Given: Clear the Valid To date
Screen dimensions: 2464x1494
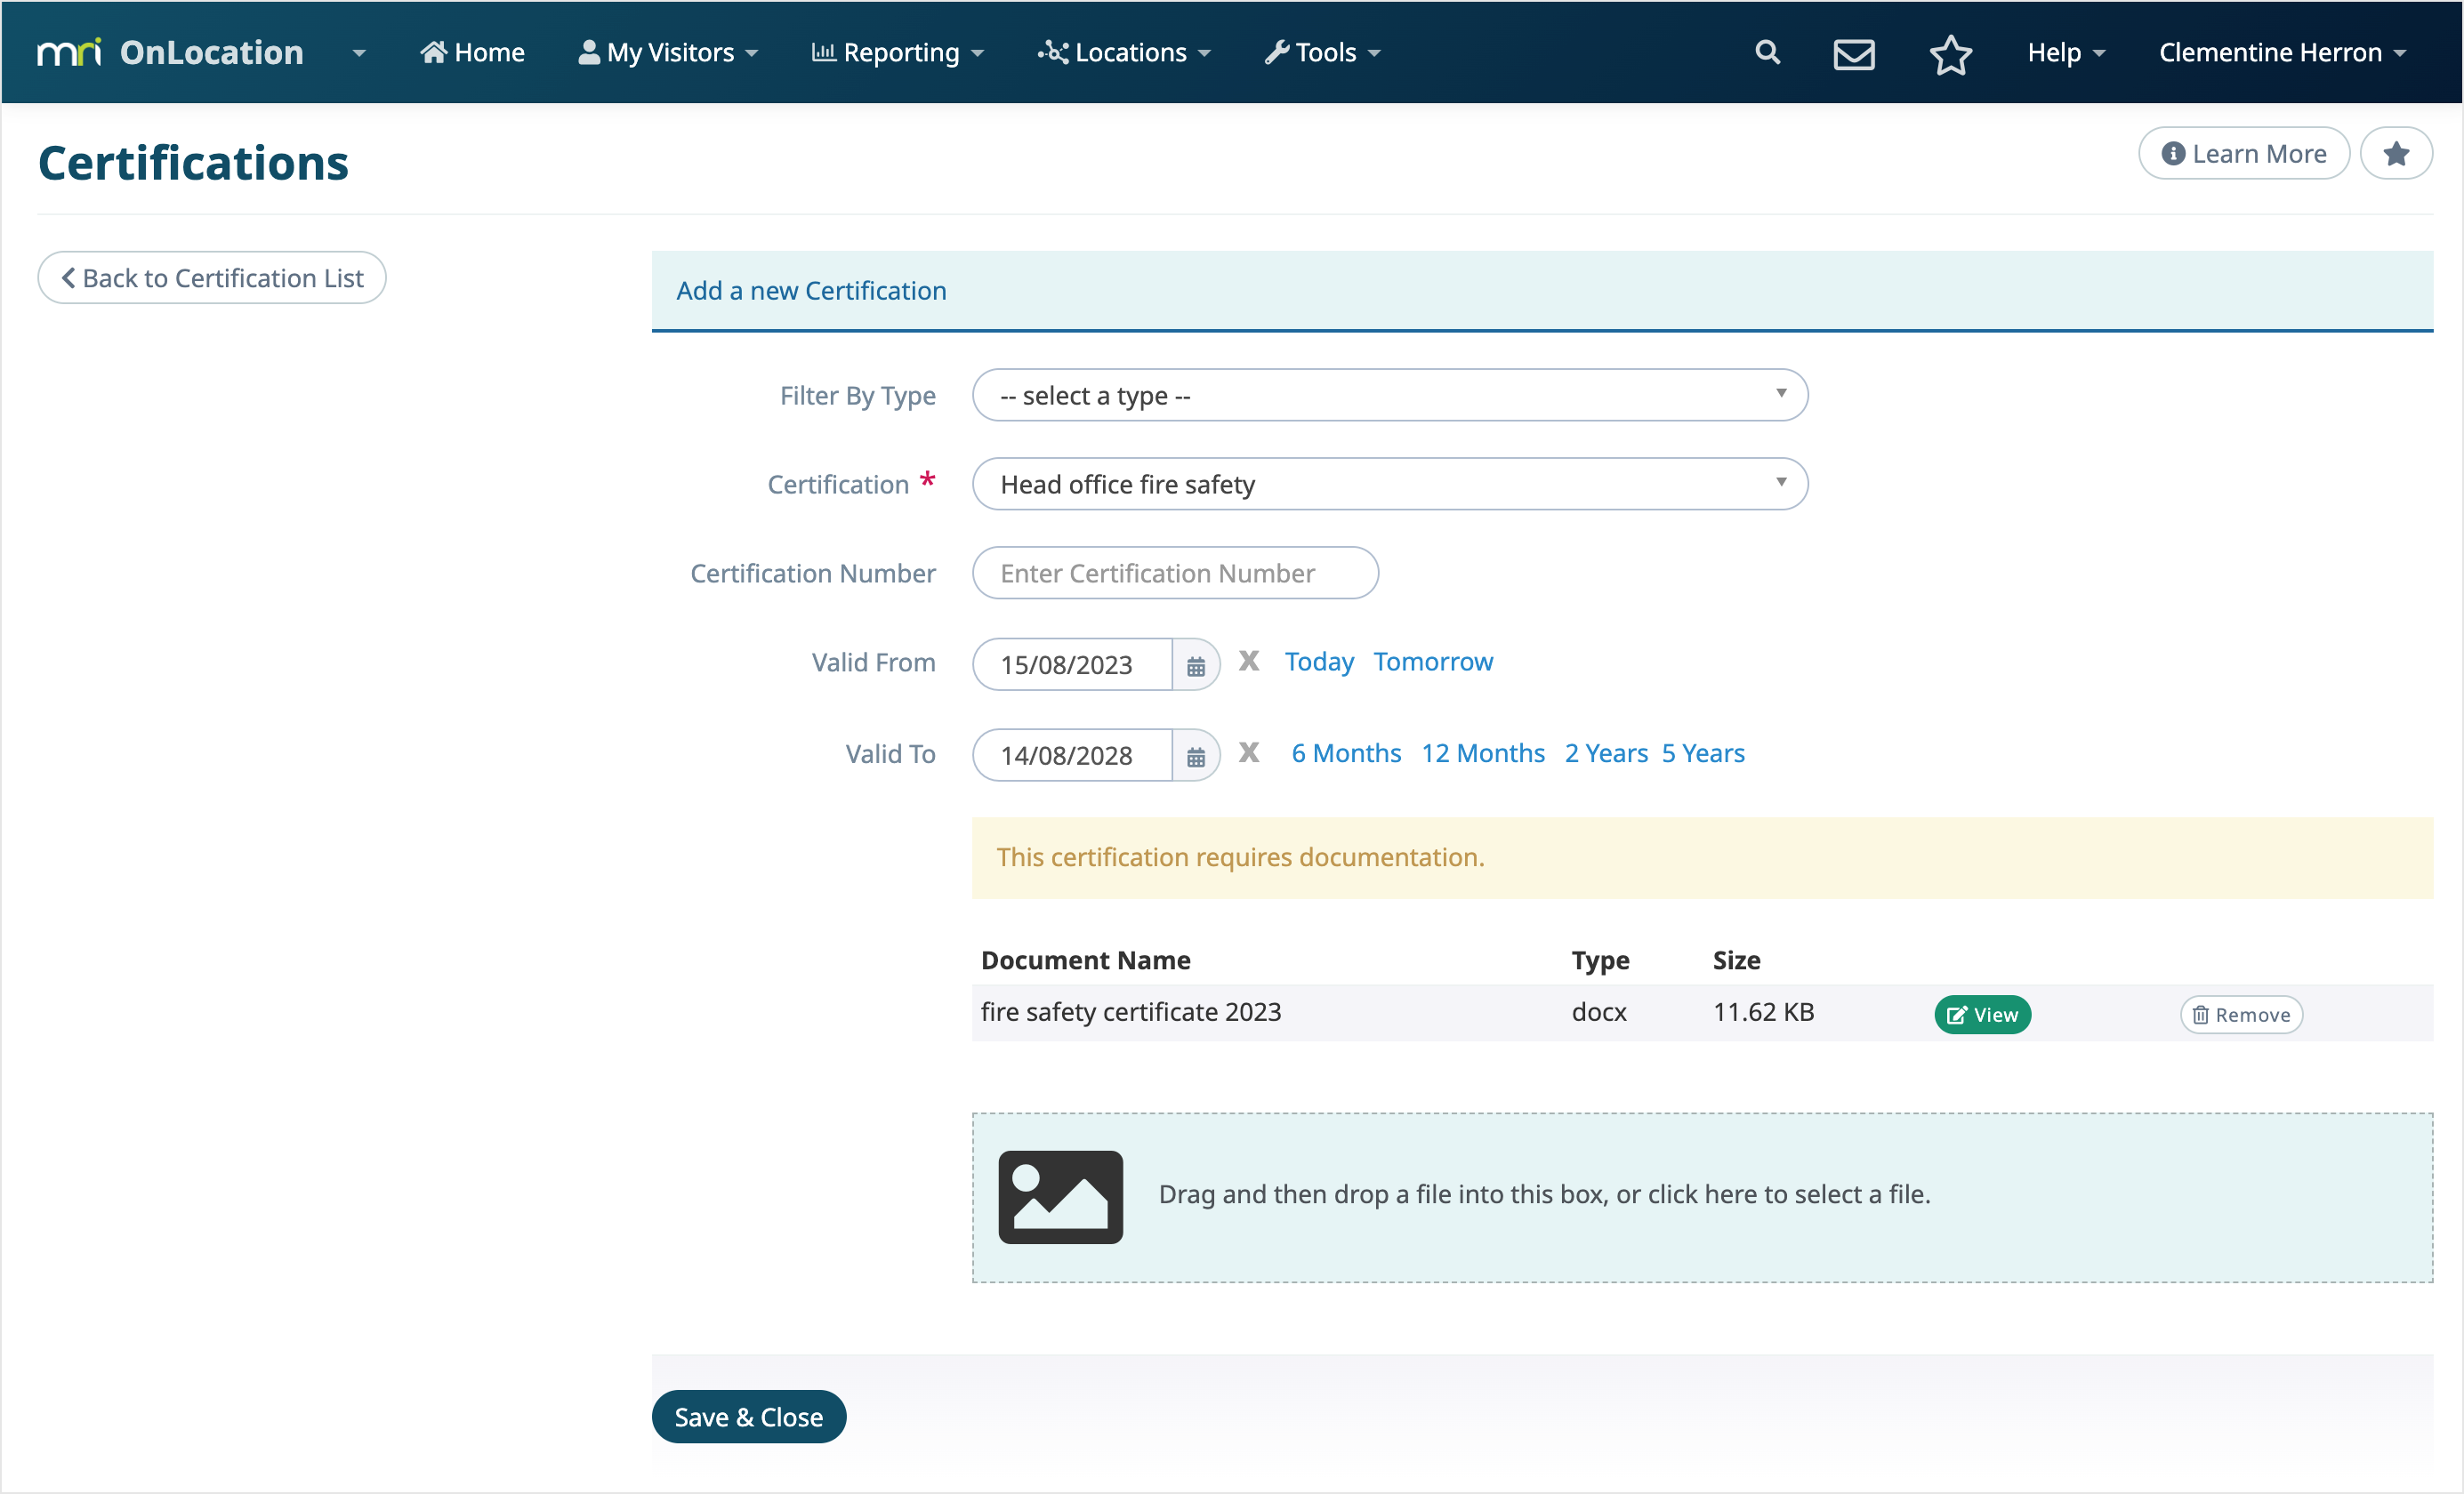Looking at the screenshot, I should pyautogui.click(x=1249, y=752).
